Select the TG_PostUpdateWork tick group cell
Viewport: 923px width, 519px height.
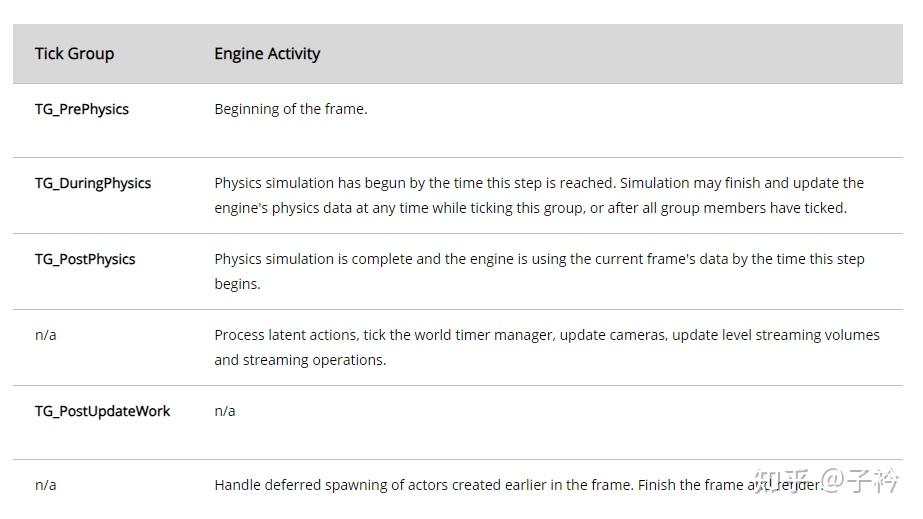103,411
